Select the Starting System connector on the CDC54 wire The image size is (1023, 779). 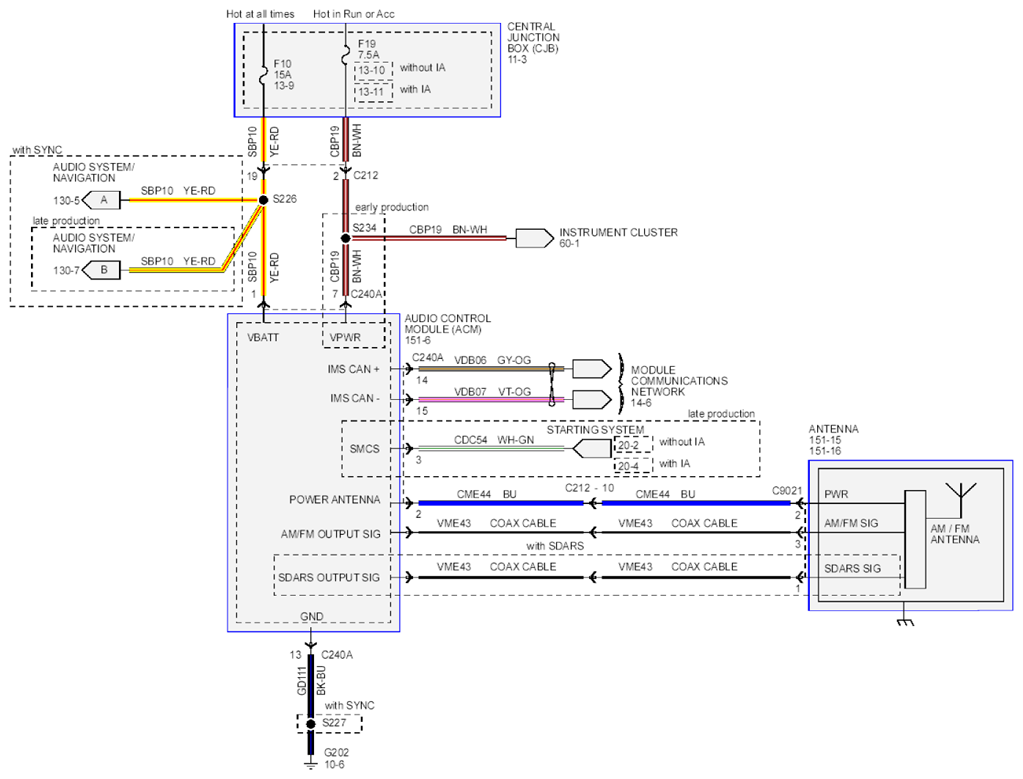tap(592, 449)
